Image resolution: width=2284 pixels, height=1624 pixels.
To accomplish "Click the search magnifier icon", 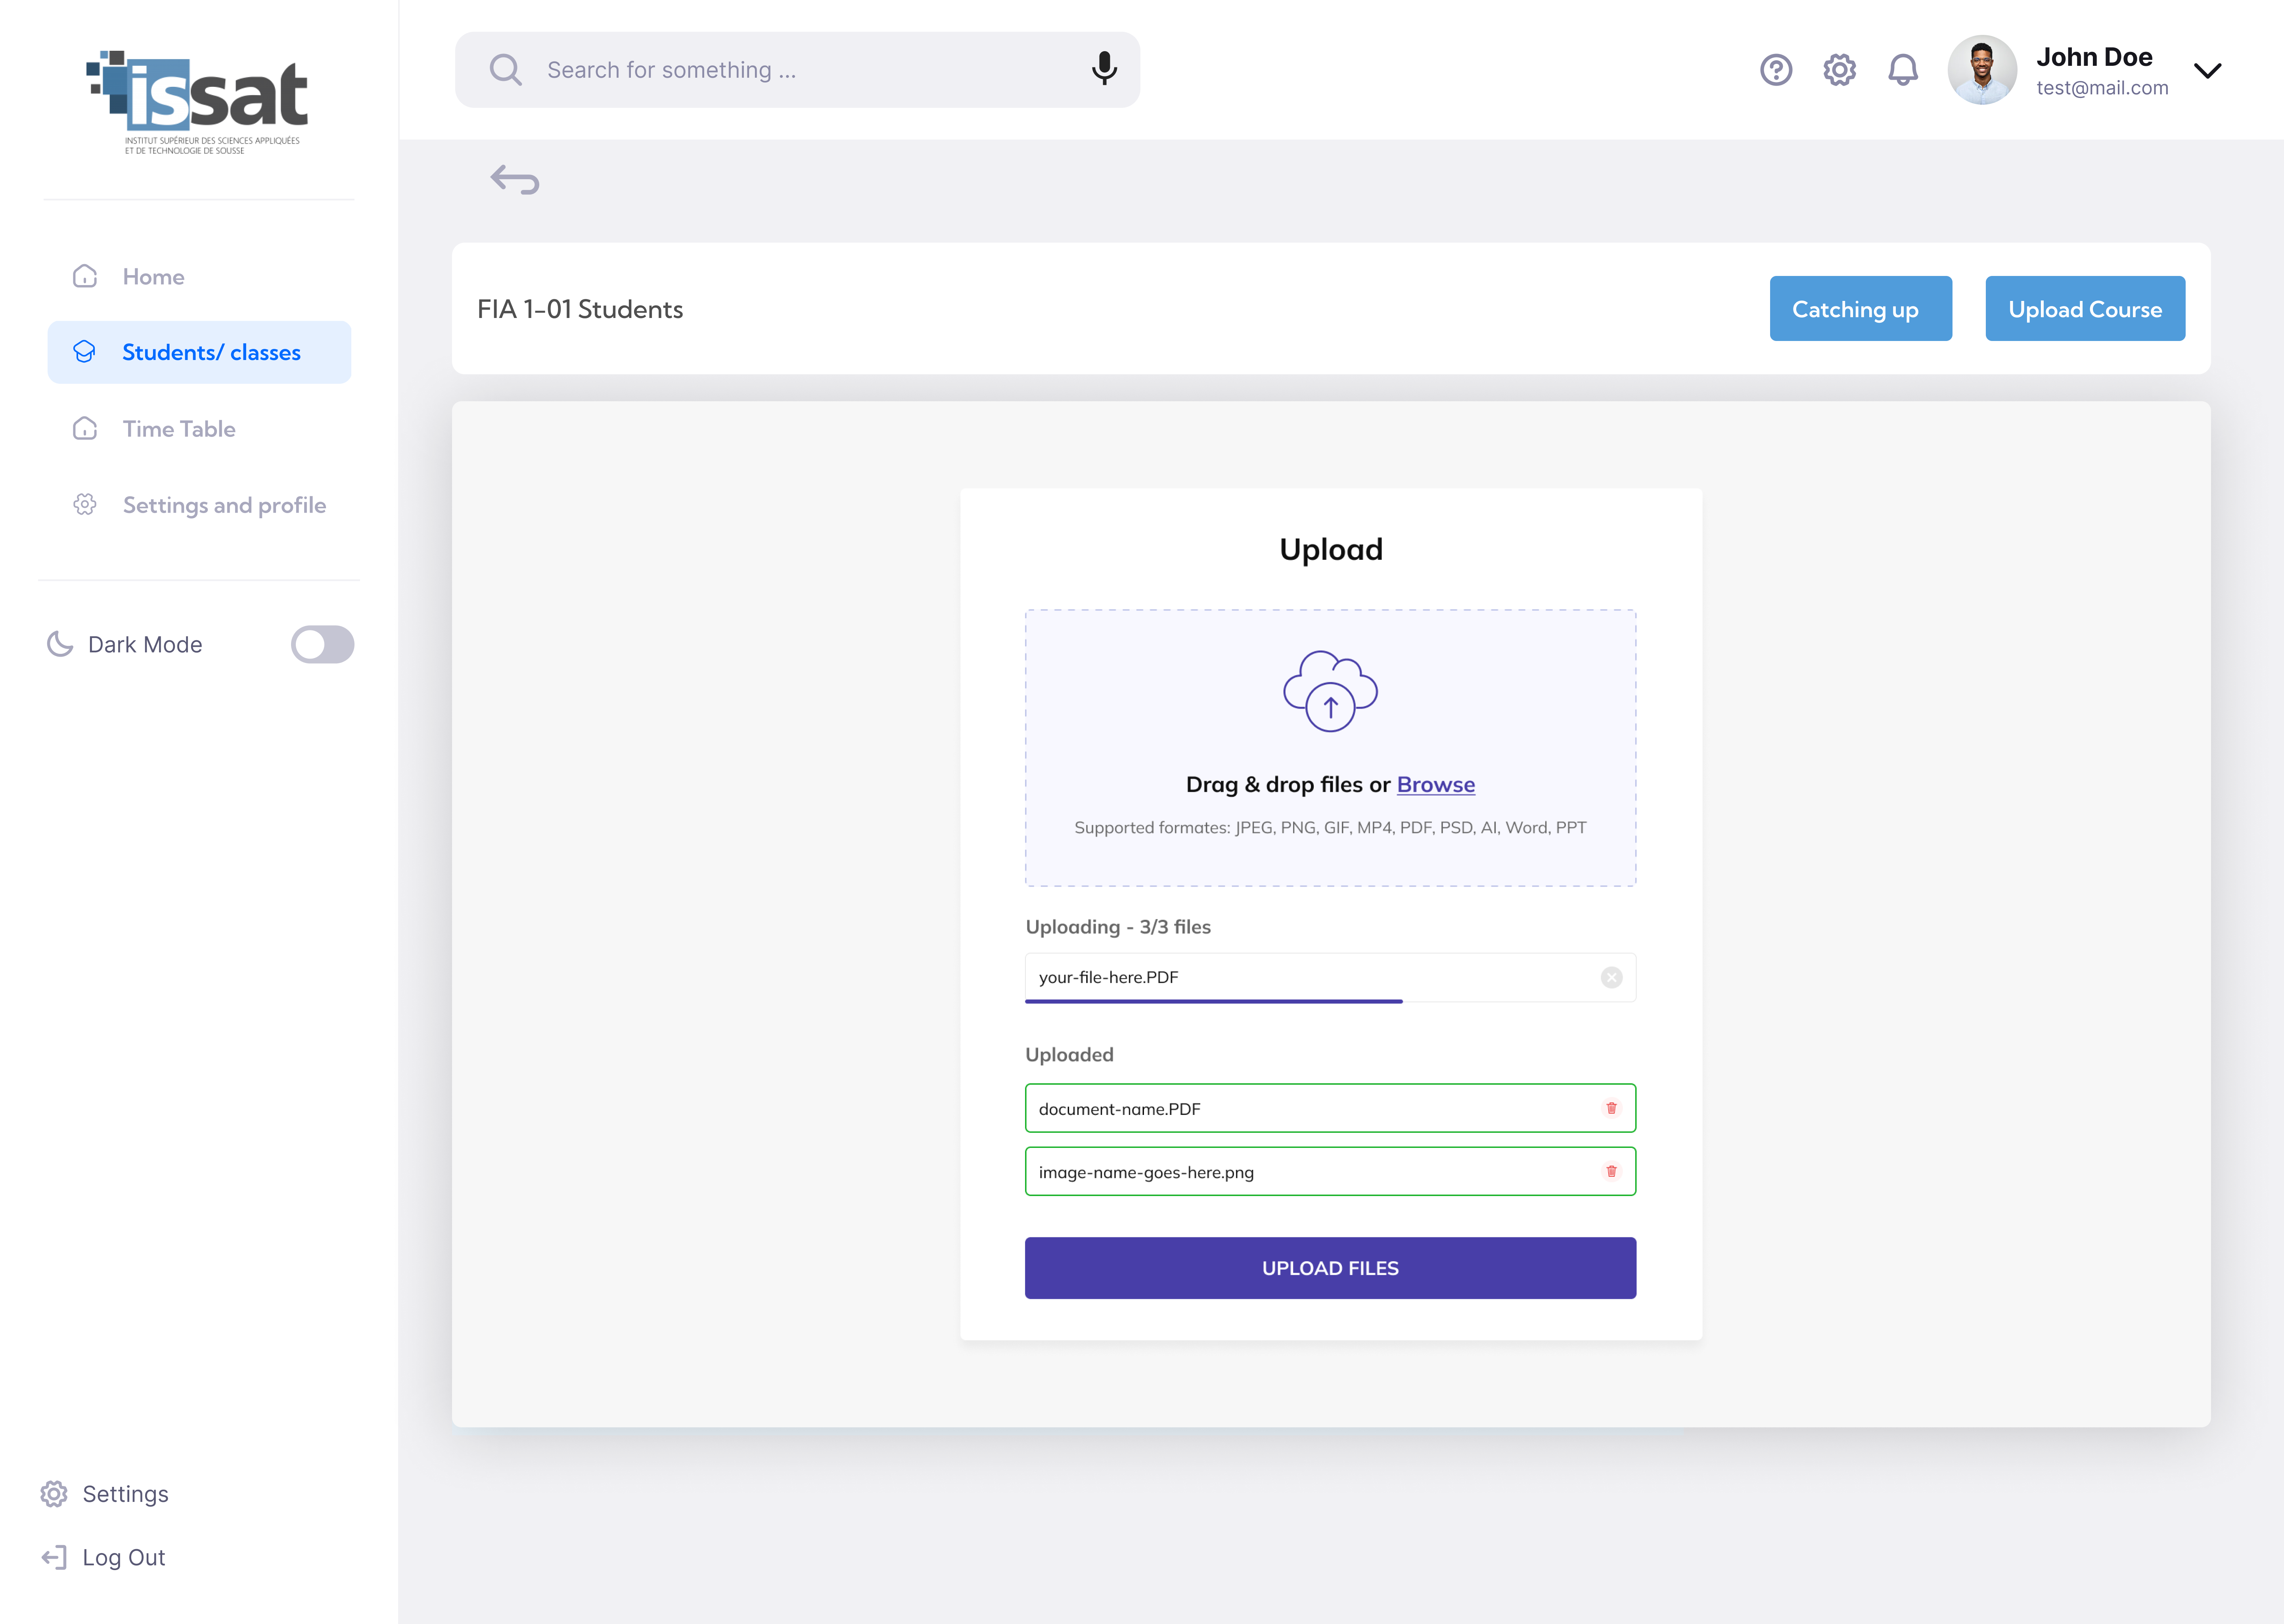I will pos(505,70).
